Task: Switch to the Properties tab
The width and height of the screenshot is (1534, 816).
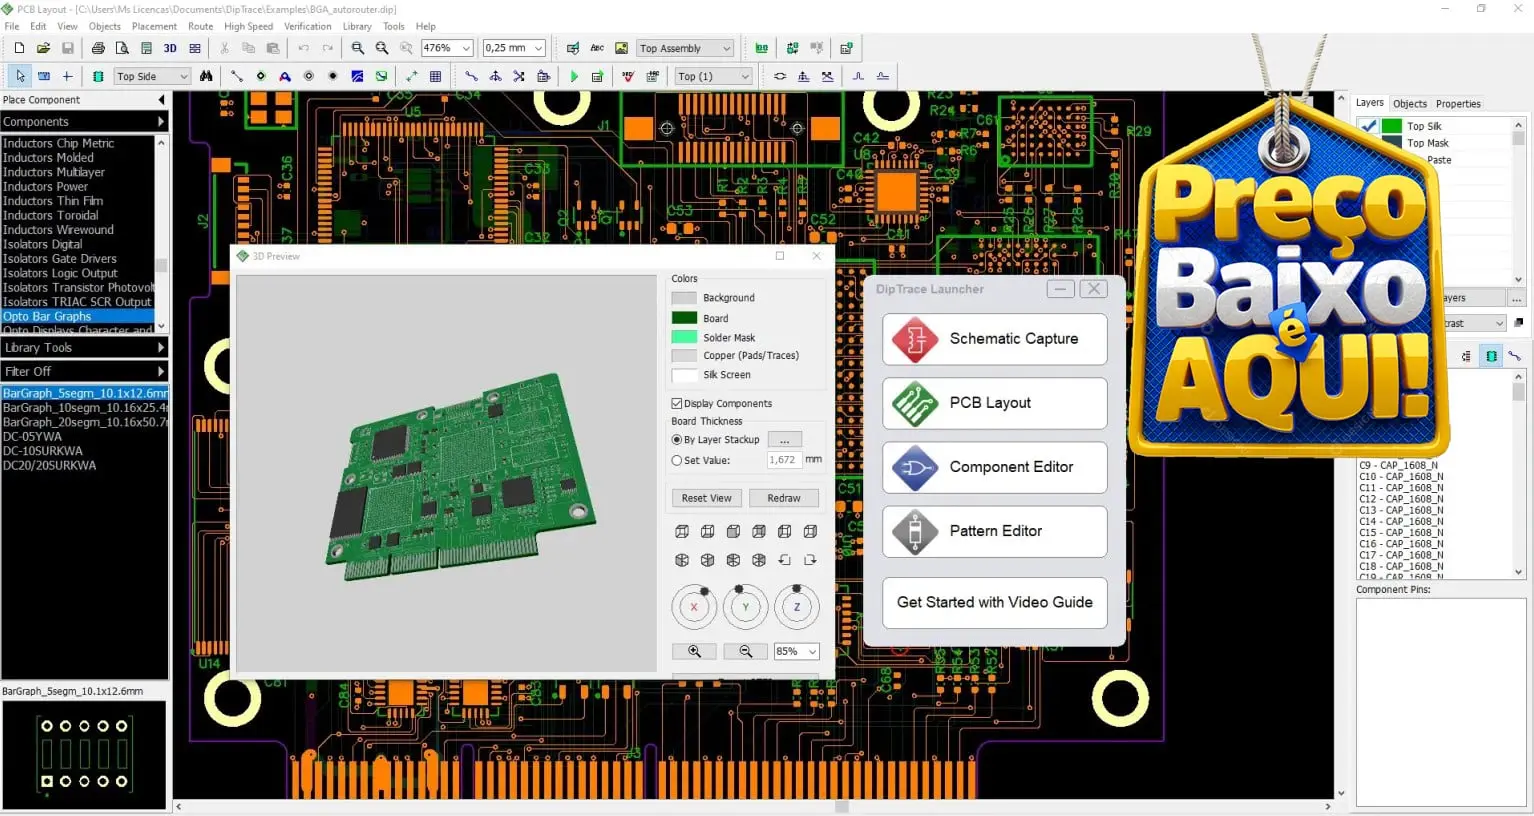Action: pyautogui.click(x=1457, y=104)
